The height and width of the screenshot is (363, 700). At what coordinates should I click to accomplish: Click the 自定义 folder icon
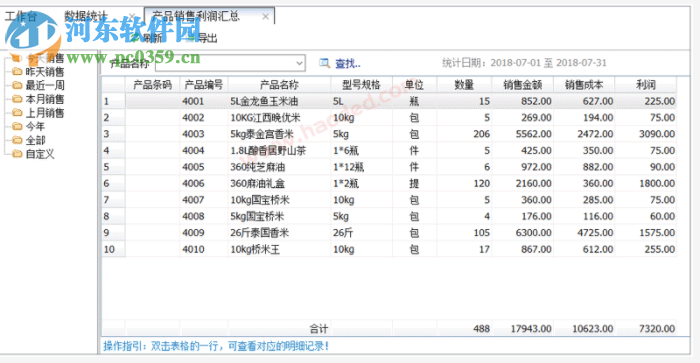tap(17, 154)
